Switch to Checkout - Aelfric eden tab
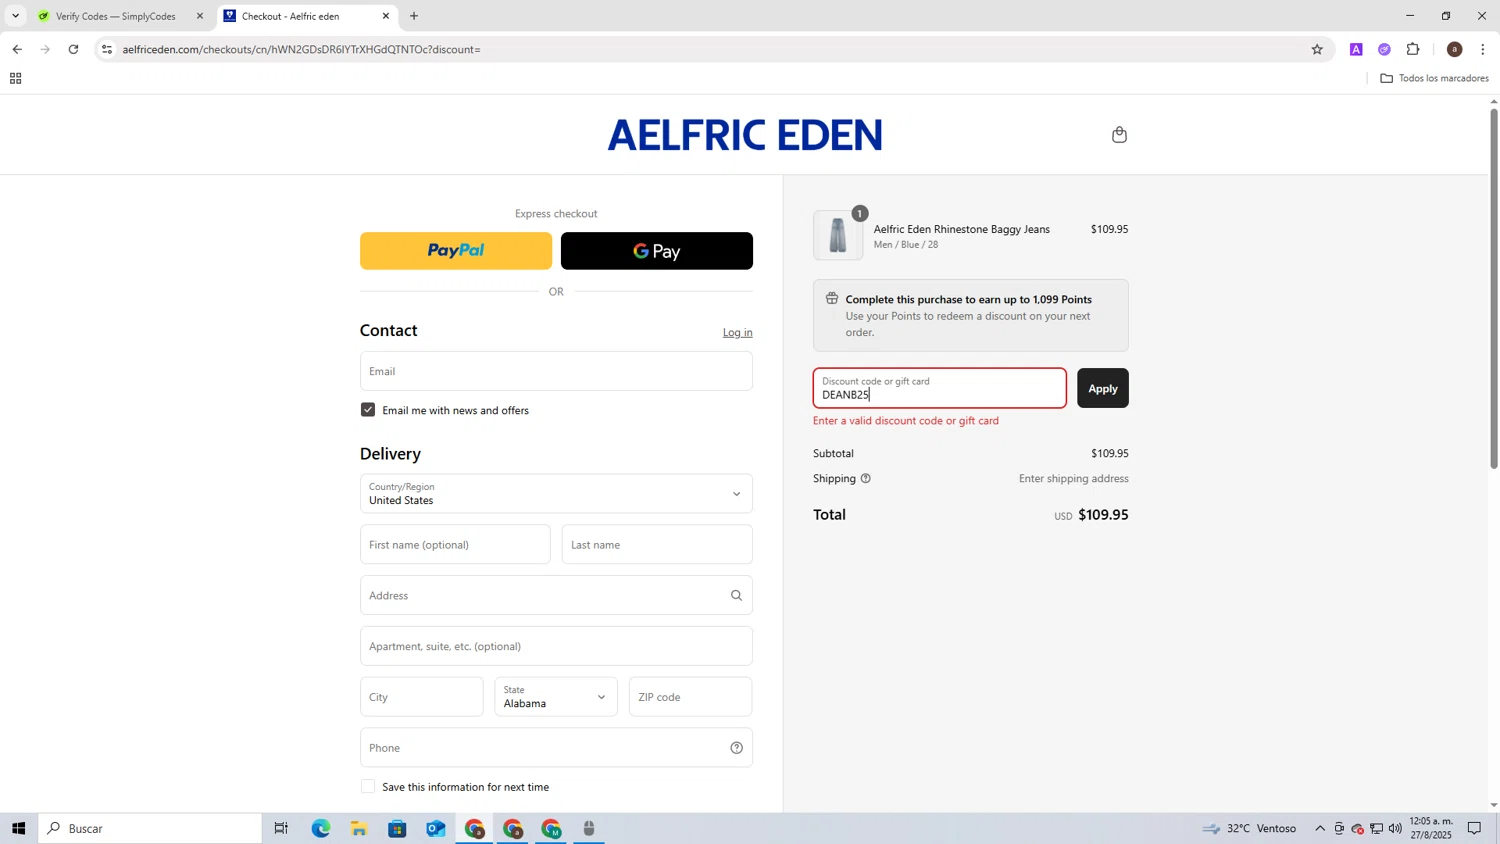This screenshot has width=1500, height=844. [x=307, y=16]
